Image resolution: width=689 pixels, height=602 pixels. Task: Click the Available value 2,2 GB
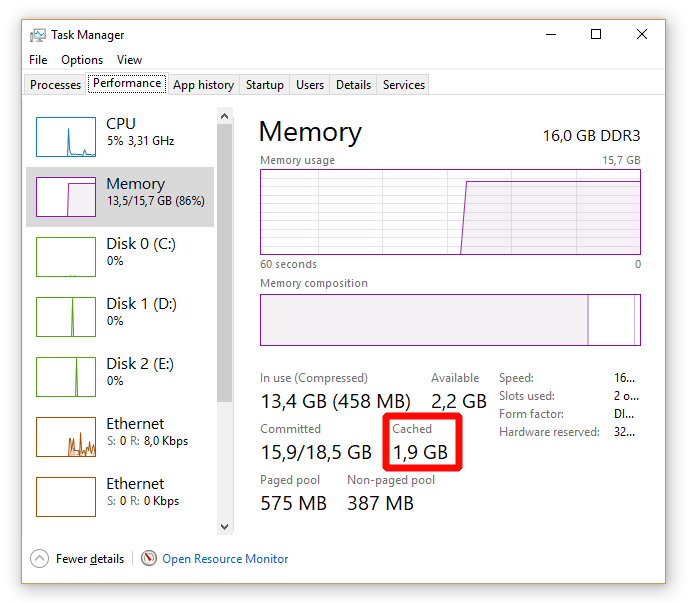pyautogui.click(x=459, y=401)
